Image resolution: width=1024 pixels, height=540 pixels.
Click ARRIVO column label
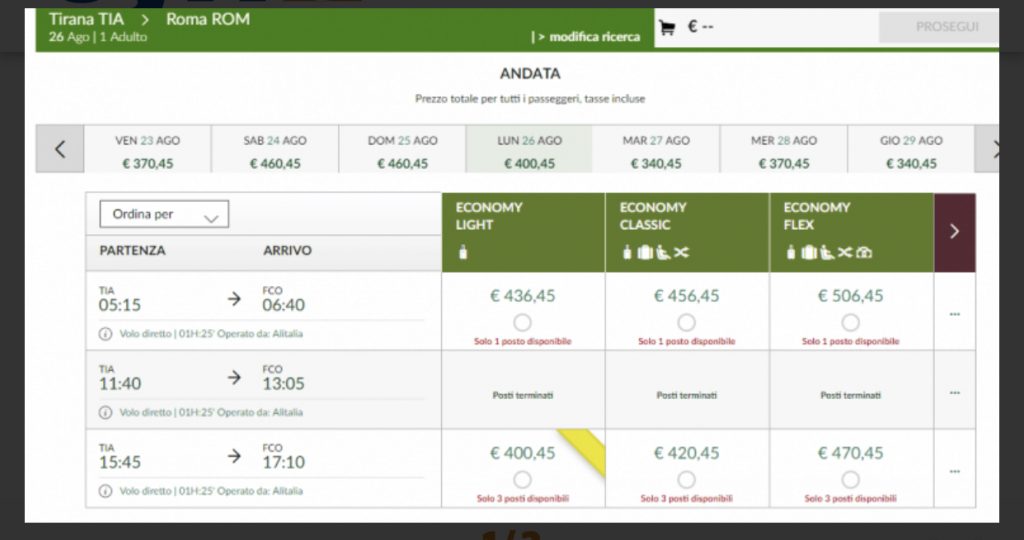(x=287, y=251)
